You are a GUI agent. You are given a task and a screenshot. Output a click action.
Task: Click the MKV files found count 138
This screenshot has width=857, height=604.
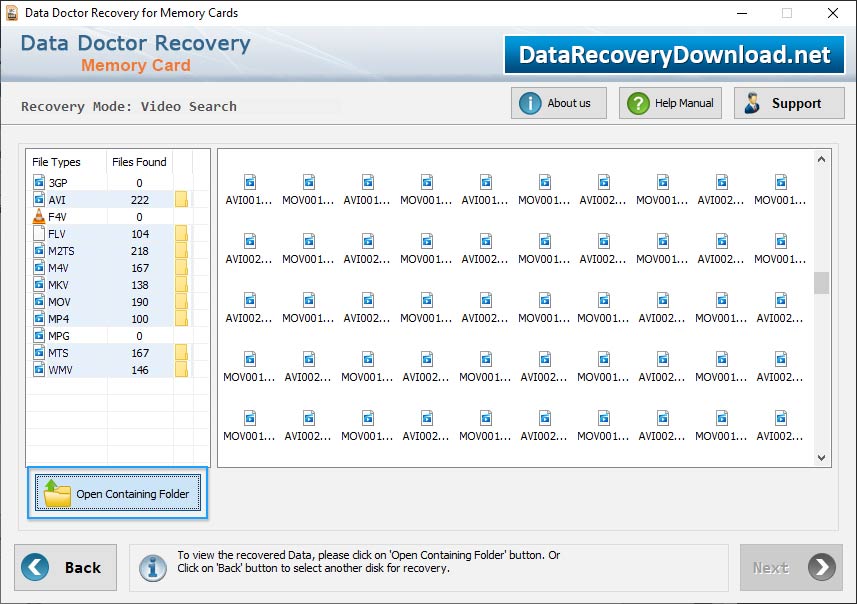pyautogui.click(x=140, y=285)
